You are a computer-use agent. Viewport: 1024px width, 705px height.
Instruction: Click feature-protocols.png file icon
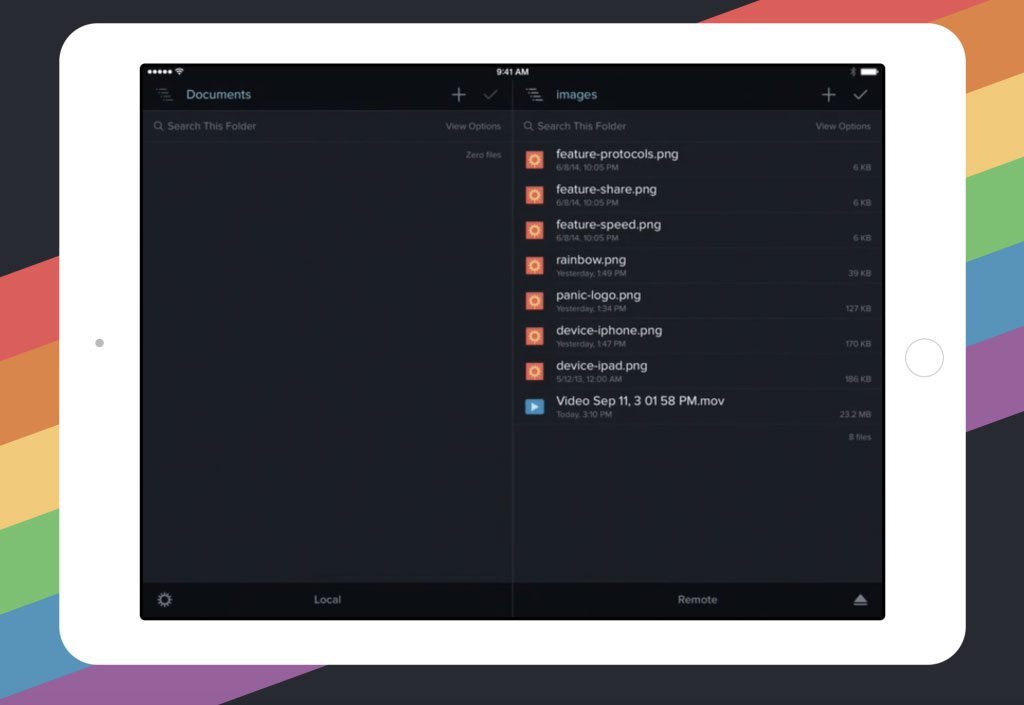click(x=534, y=160)
